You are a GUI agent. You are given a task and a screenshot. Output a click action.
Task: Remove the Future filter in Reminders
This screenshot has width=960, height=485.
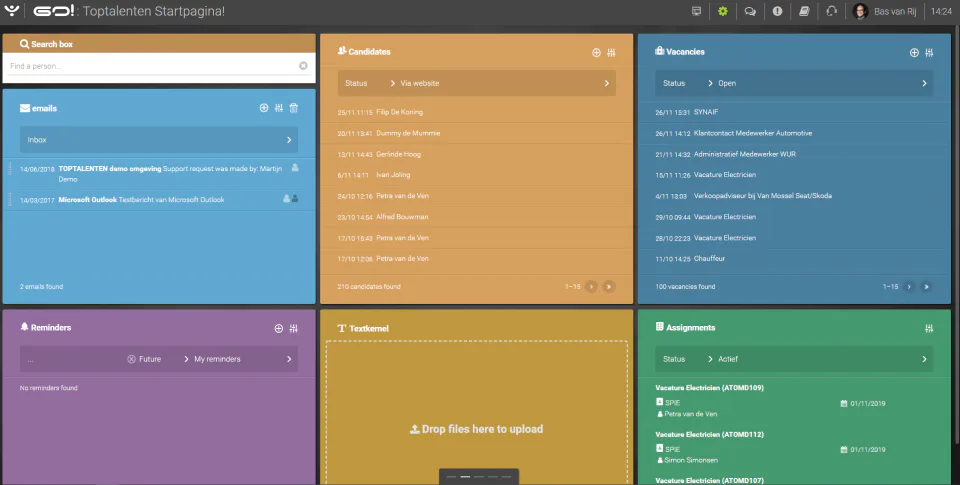click(131, 359)
